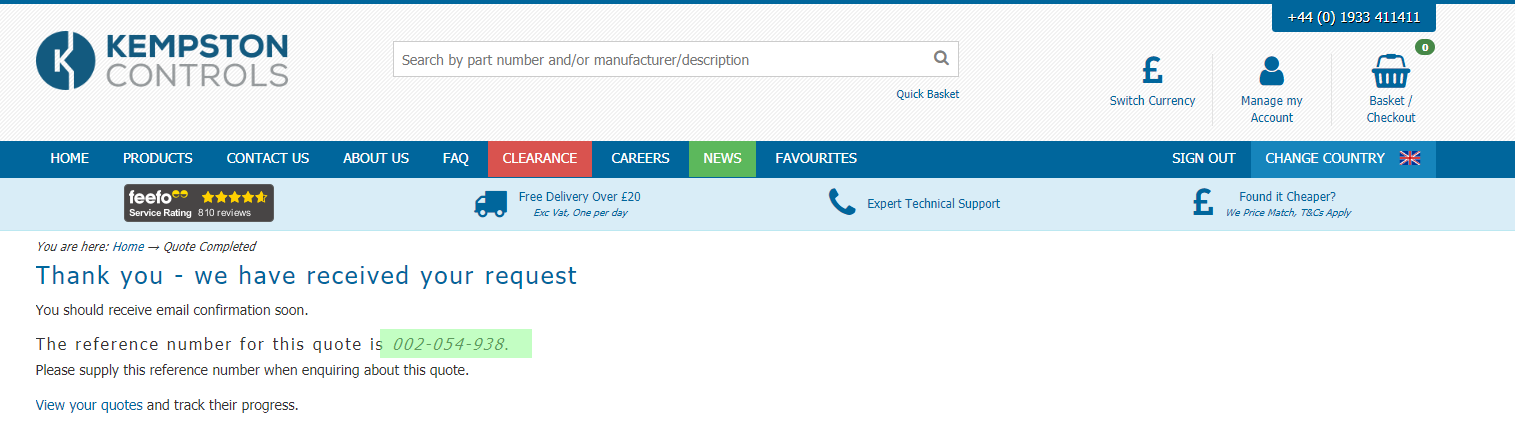
Task: Open Manage my Account text link
Action: click(1272, 109)
